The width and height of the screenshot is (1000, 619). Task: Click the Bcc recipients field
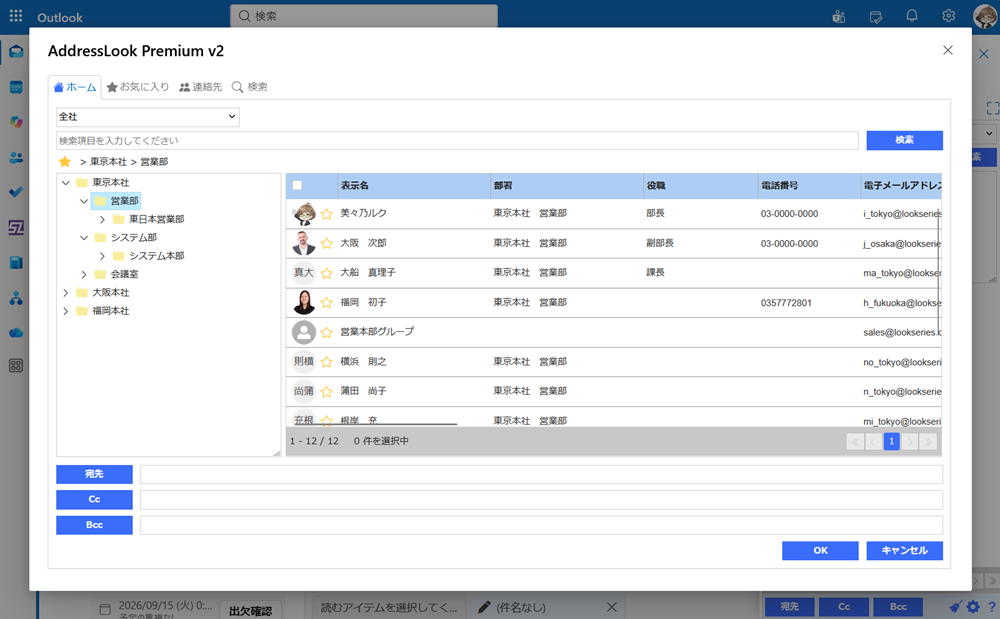[x=541, y=525]
